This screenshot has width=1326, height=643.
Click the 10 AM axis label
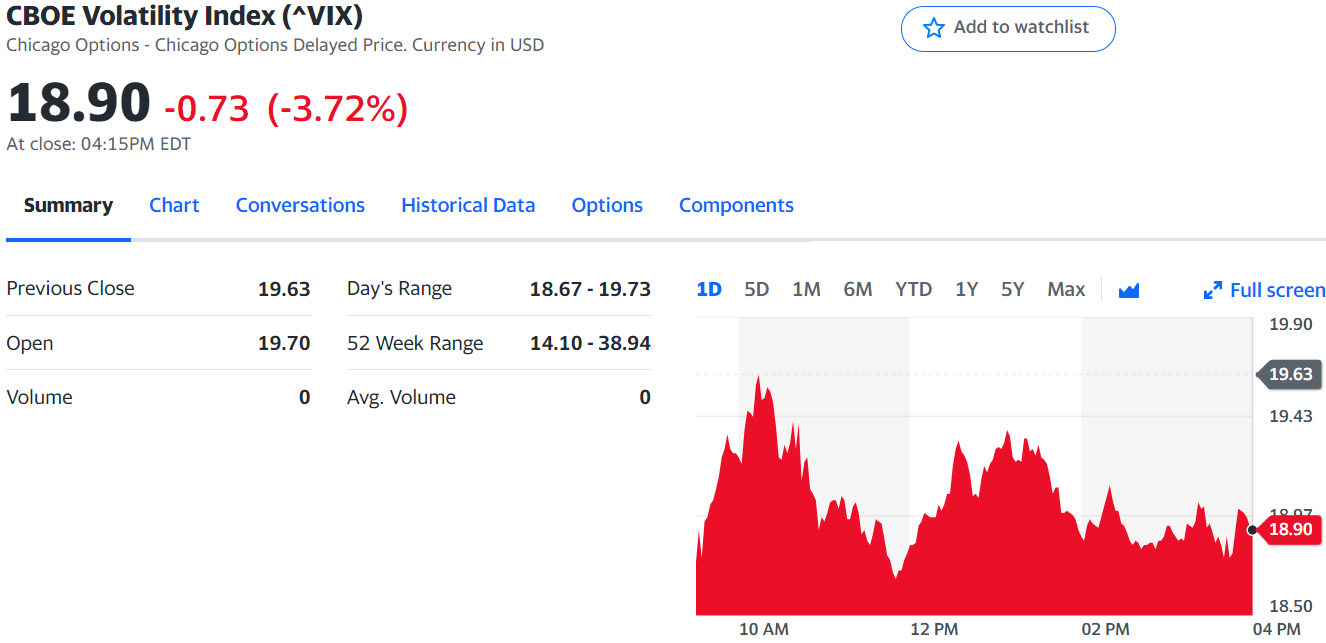pyautogui.click(x=764, y=629)
